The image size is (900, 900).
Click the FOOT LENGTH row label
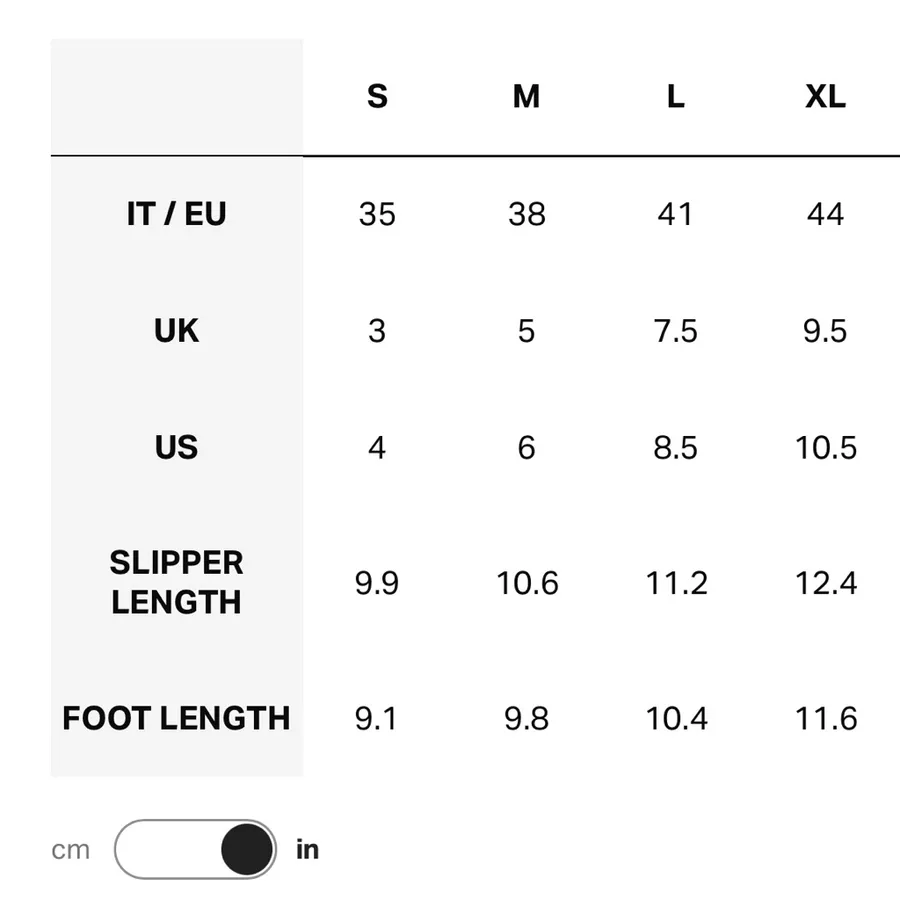(177, 718)
